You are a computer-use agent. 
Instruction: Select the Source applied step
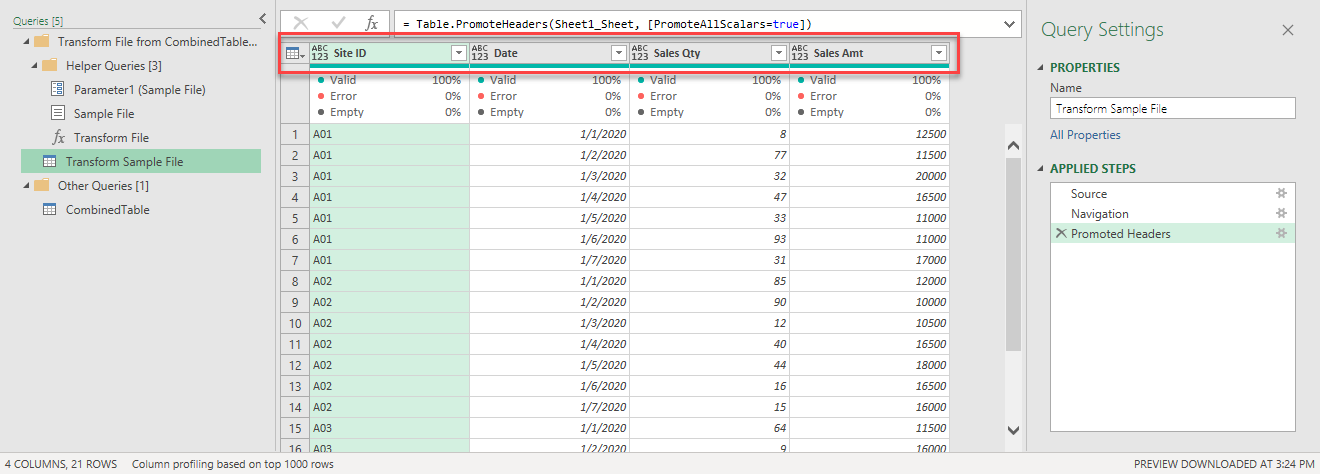pyautogui.click(x=1088, y=194)
